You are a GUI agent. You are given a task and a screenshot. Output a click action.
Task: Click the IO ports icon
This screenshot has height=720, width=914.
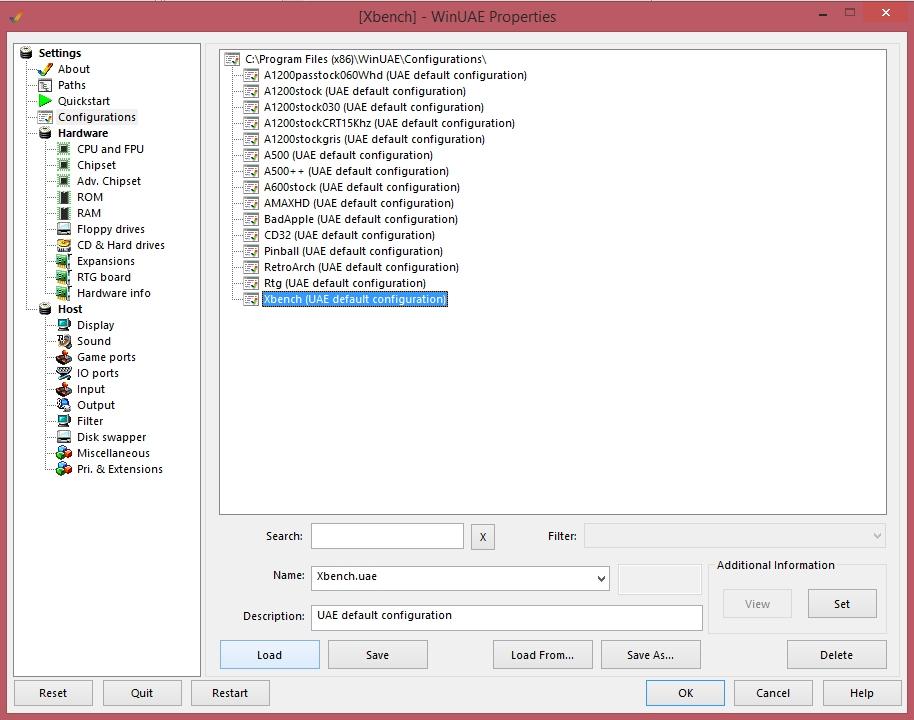pos(64,373)
